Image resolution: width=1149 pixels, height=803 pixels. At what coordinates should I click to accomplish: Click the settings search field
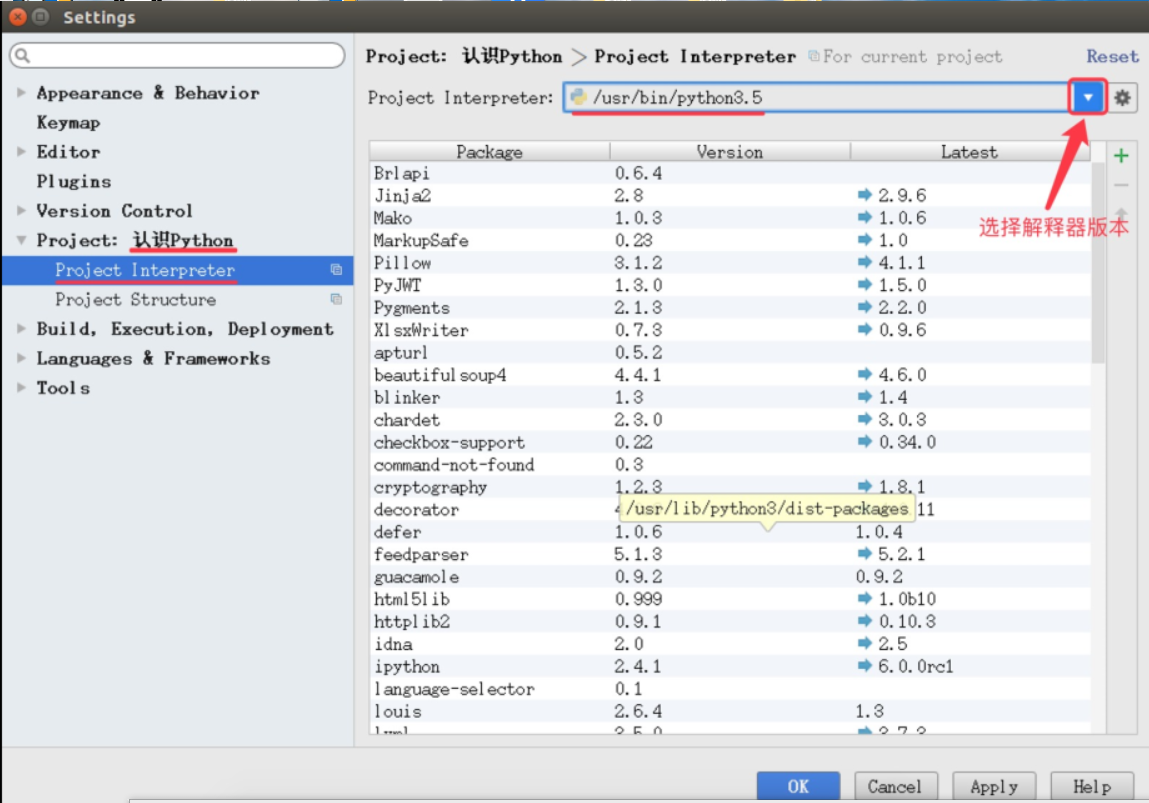177,56
